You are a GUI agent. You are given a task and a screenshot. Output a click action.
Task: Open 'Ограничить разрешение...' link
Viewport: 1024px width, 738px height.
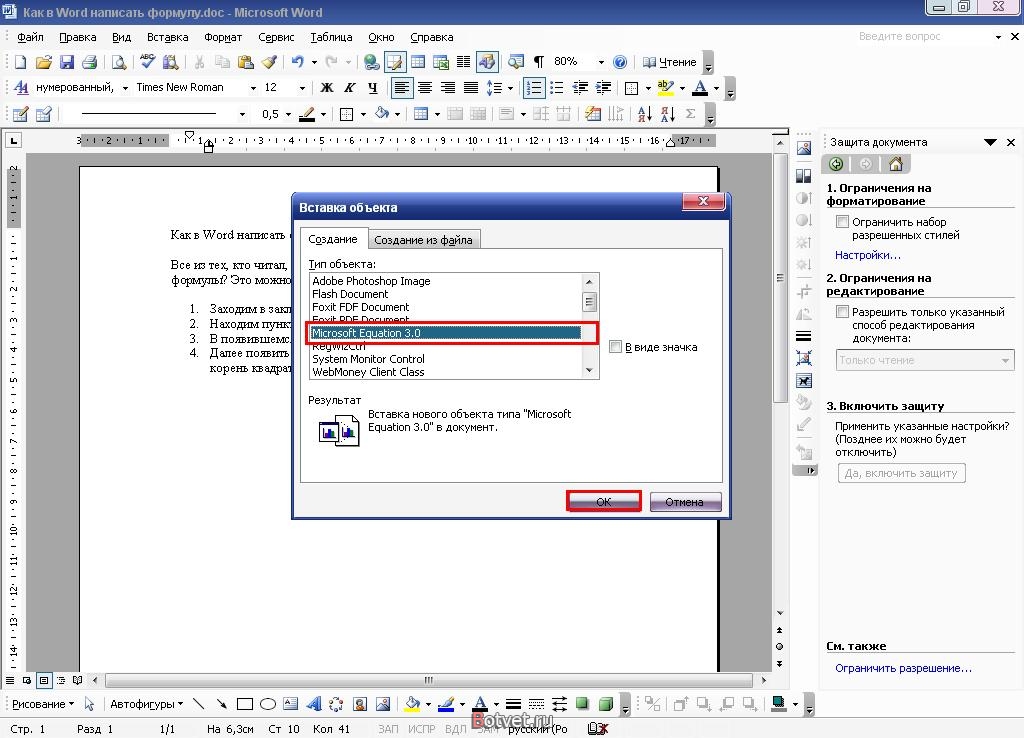[903, 668]
